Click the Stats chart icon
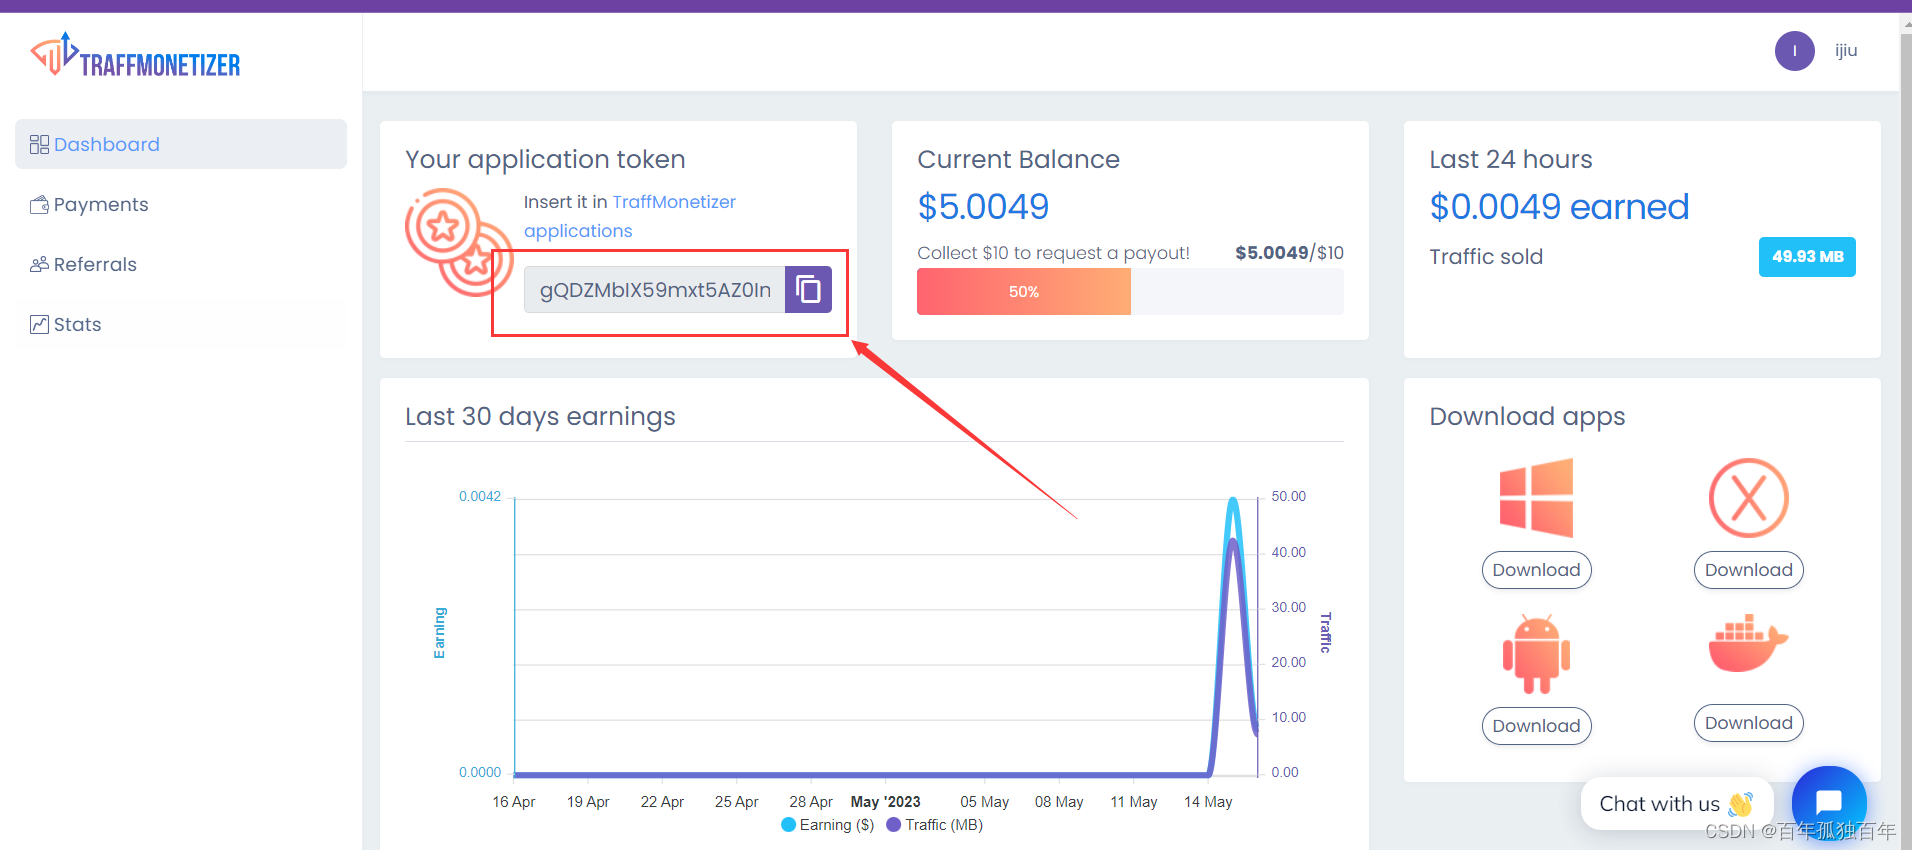This screenshot has width=1912, height=850. tap(39, 324)
